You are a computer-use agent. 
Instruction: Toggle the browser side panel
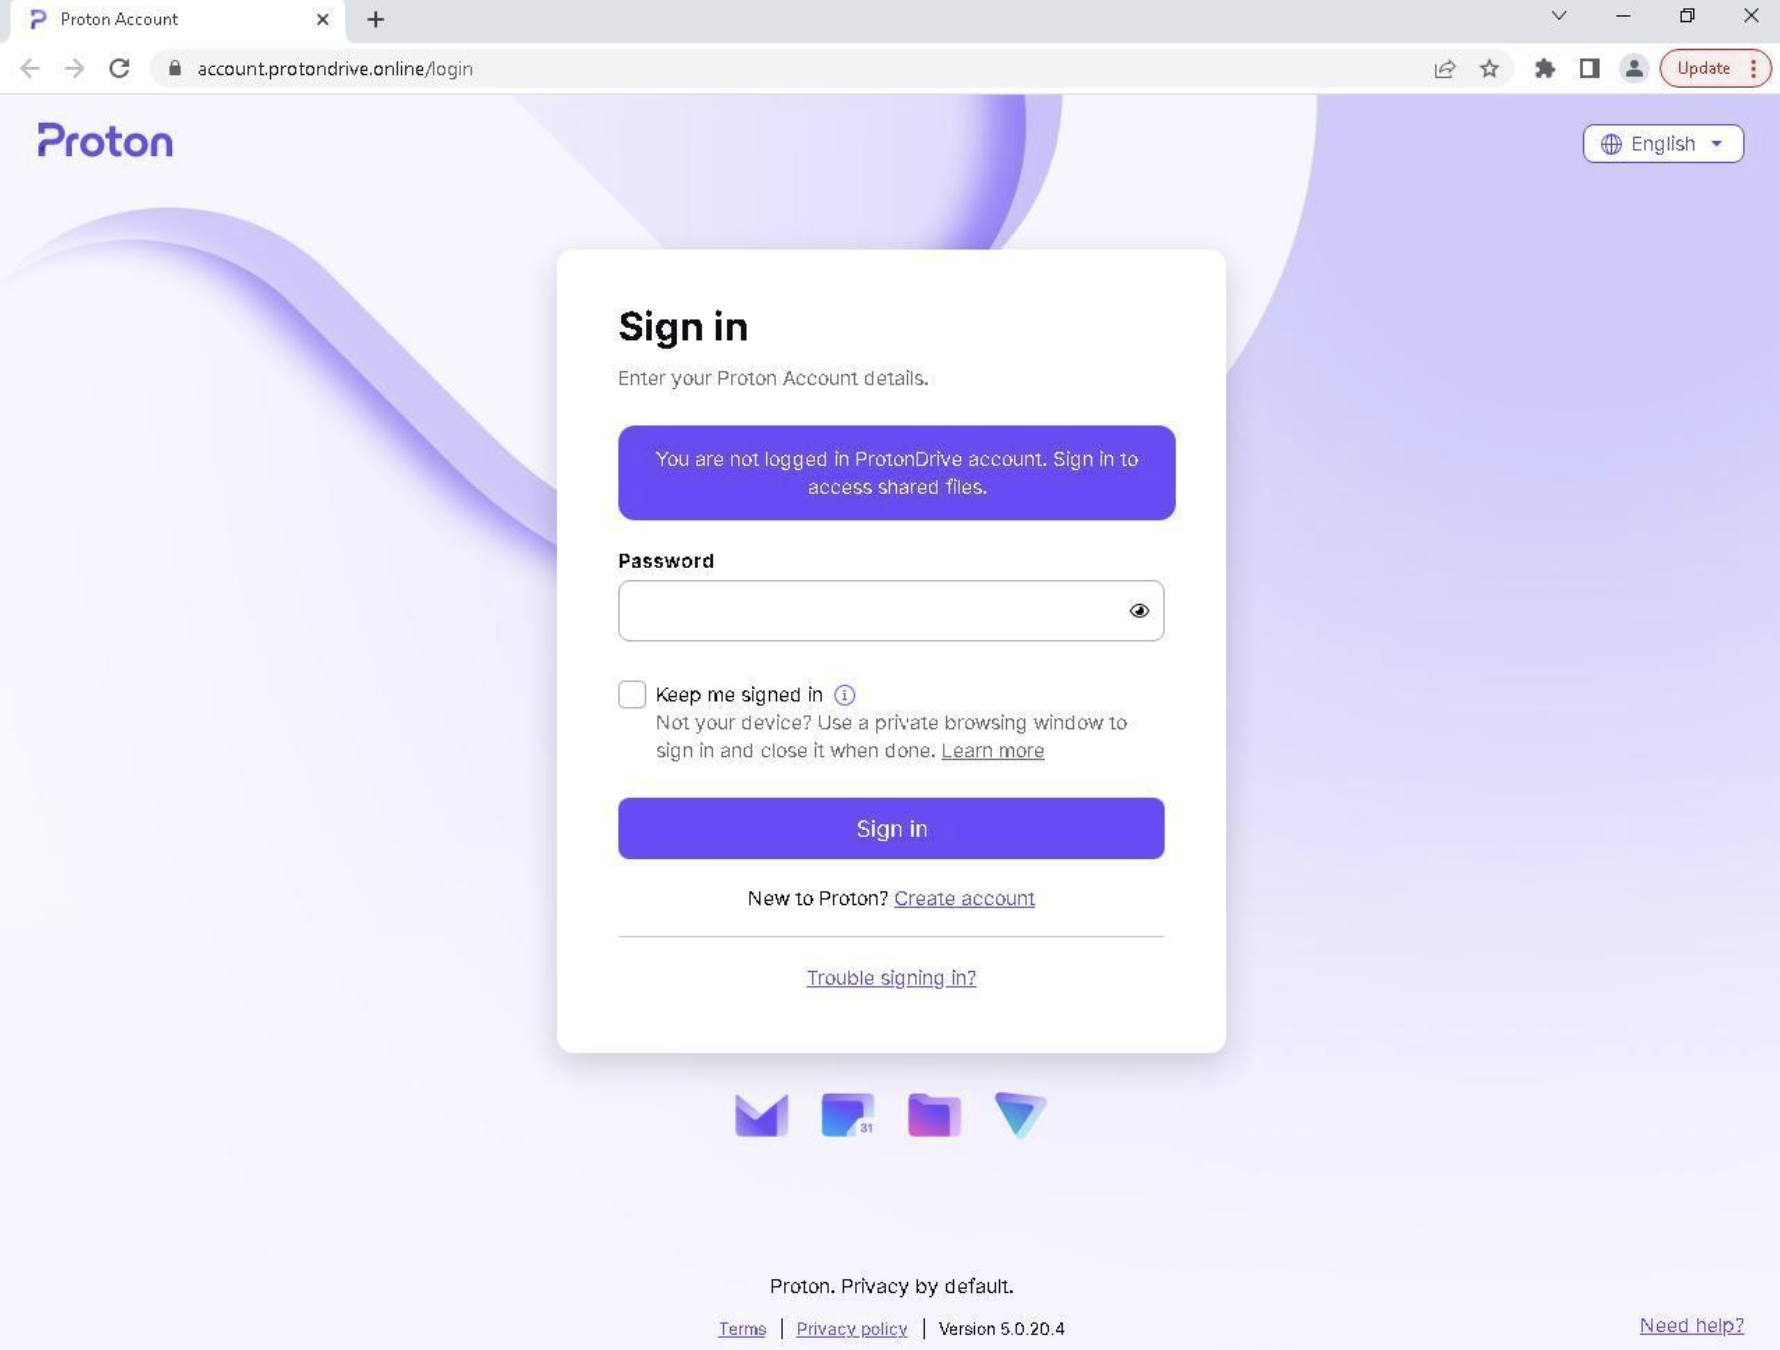click(1589, 69)
